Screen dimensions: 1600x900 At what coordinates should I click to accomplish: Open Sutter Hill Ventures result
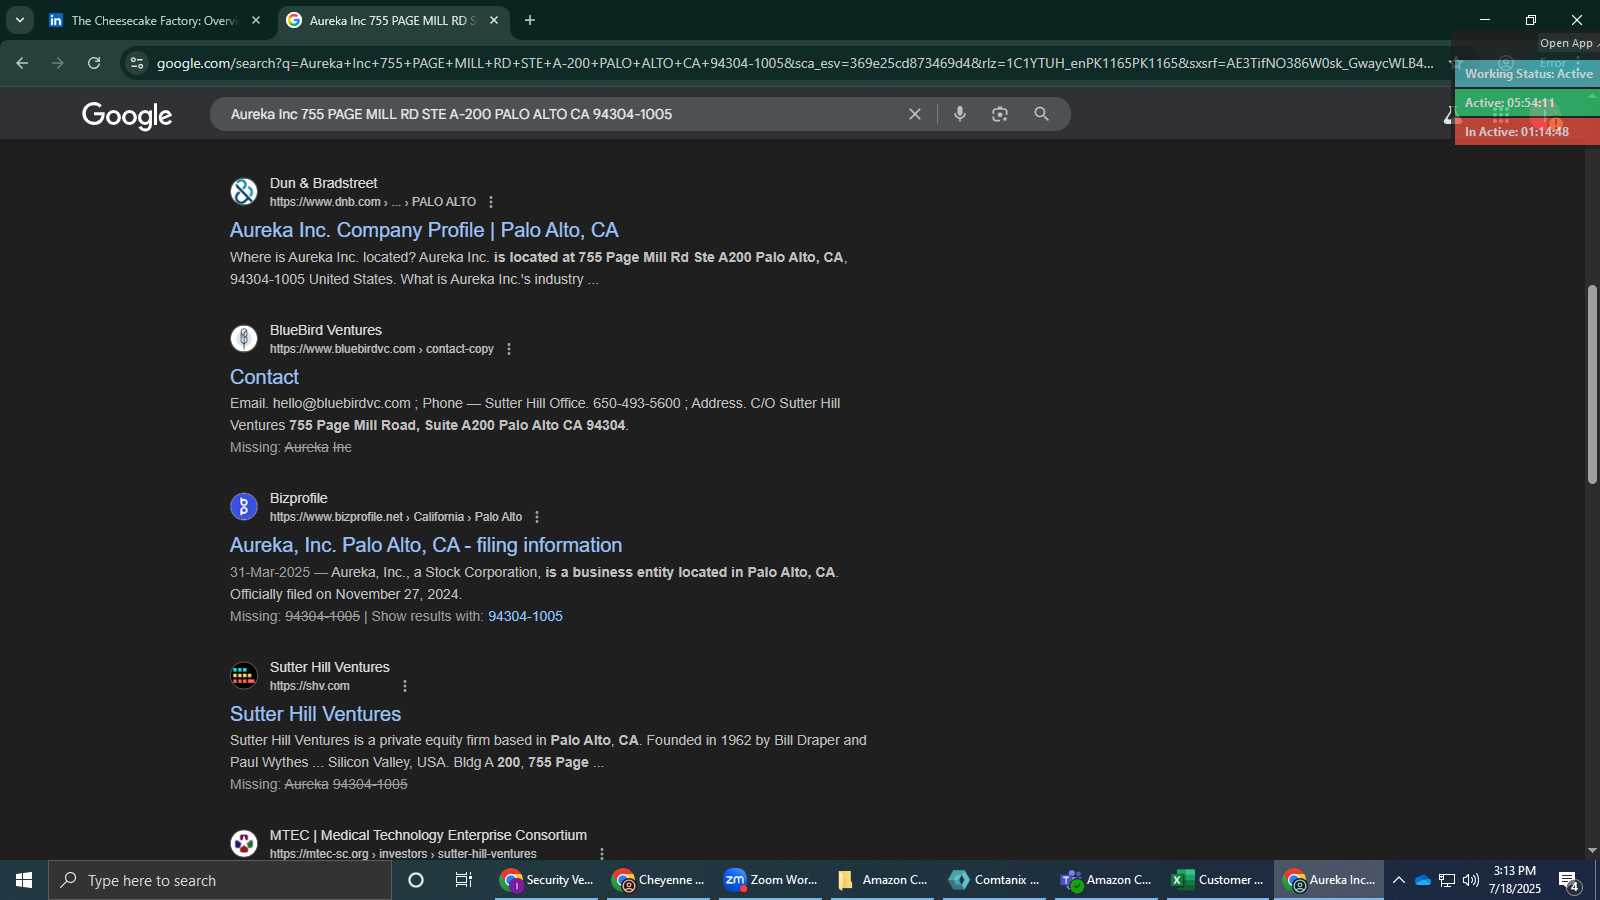click(x=315, y=714)
